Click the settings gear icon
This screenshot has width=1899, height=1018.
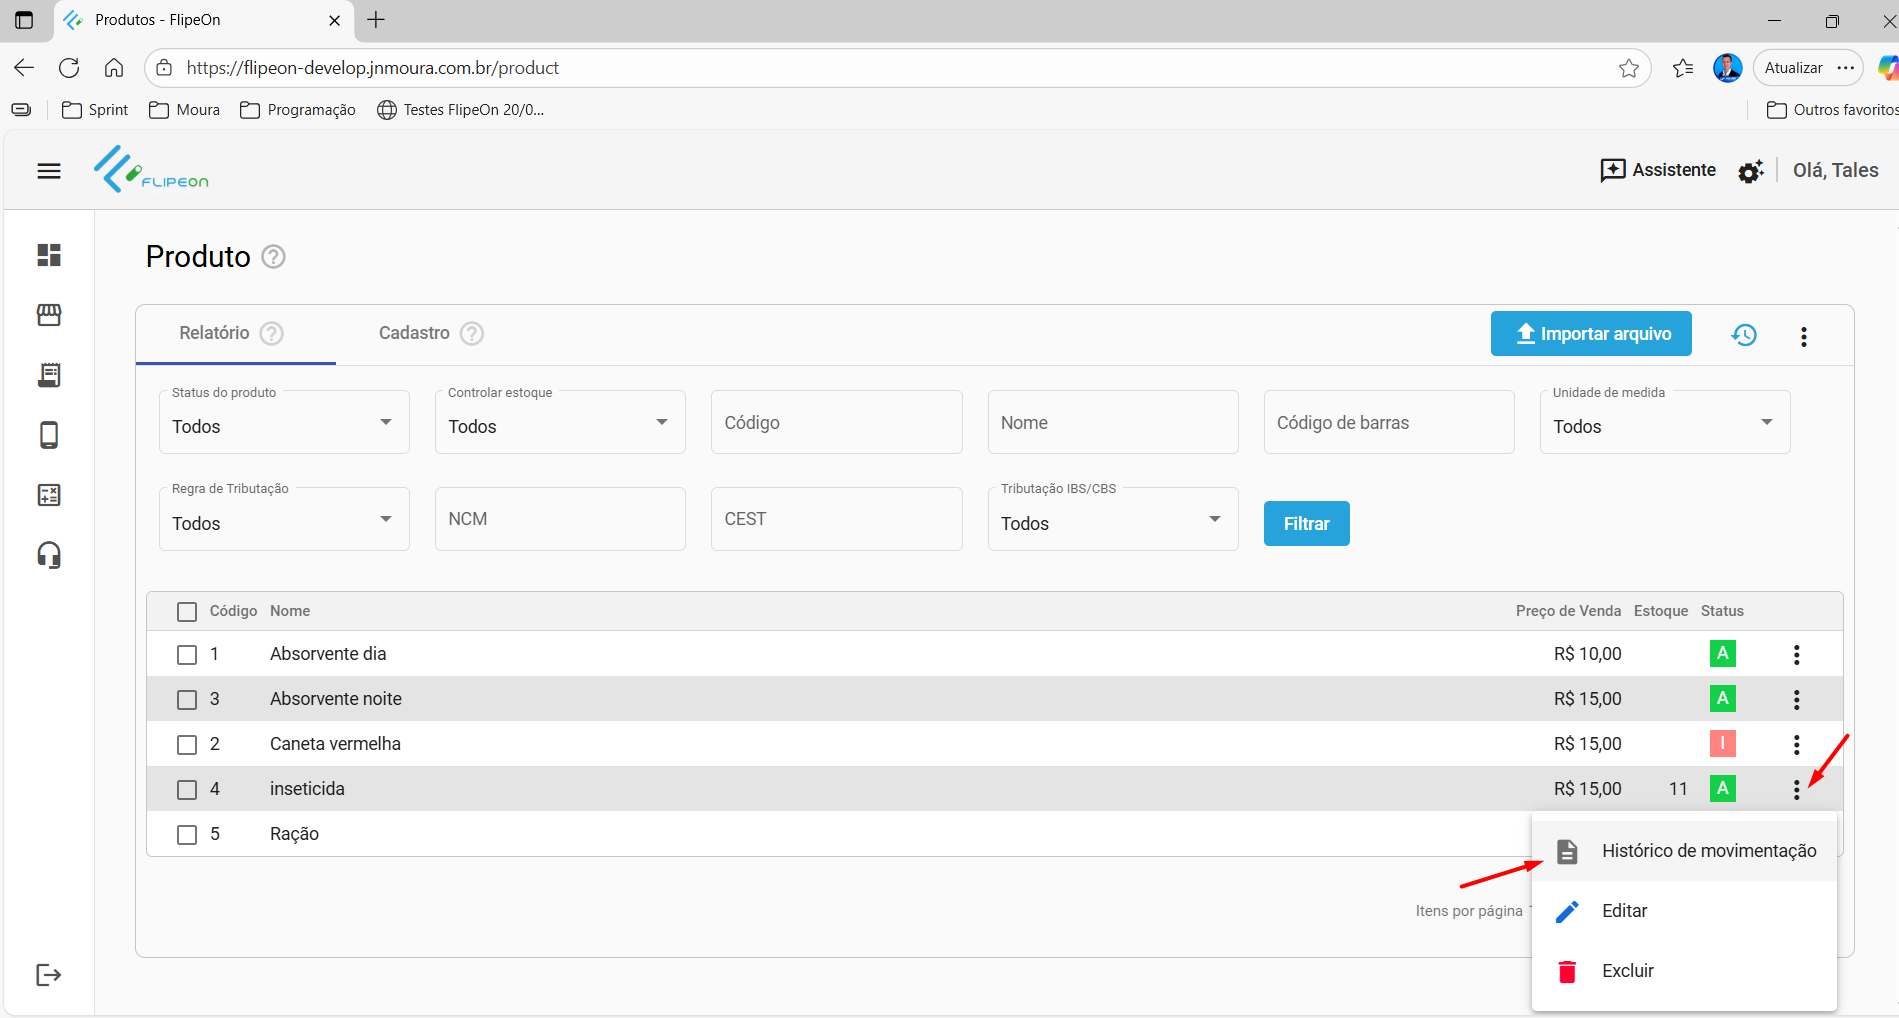click(x=1750, y=172)
